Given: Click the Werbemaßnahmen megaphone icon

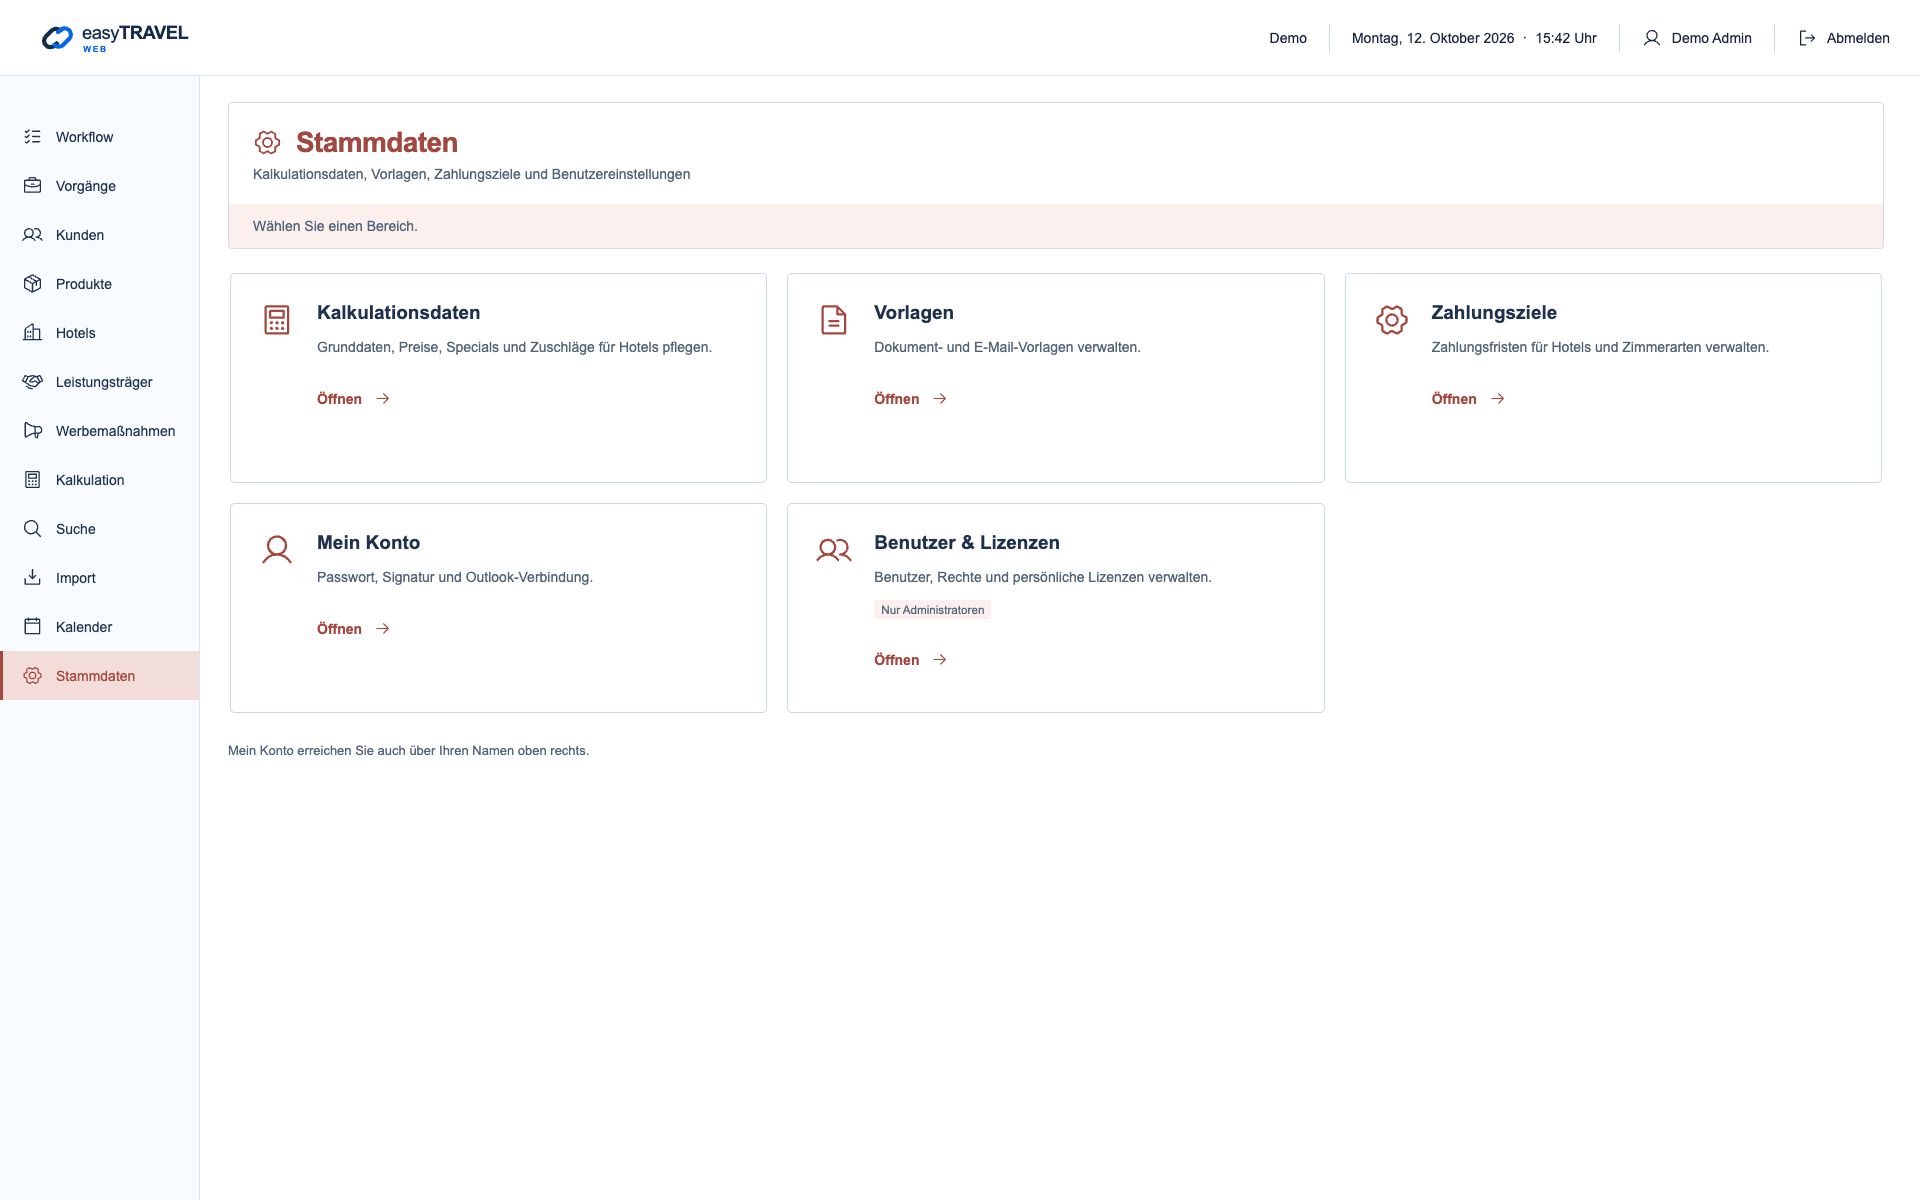Looking at the screenshot, I should click(x=33, y=431).
